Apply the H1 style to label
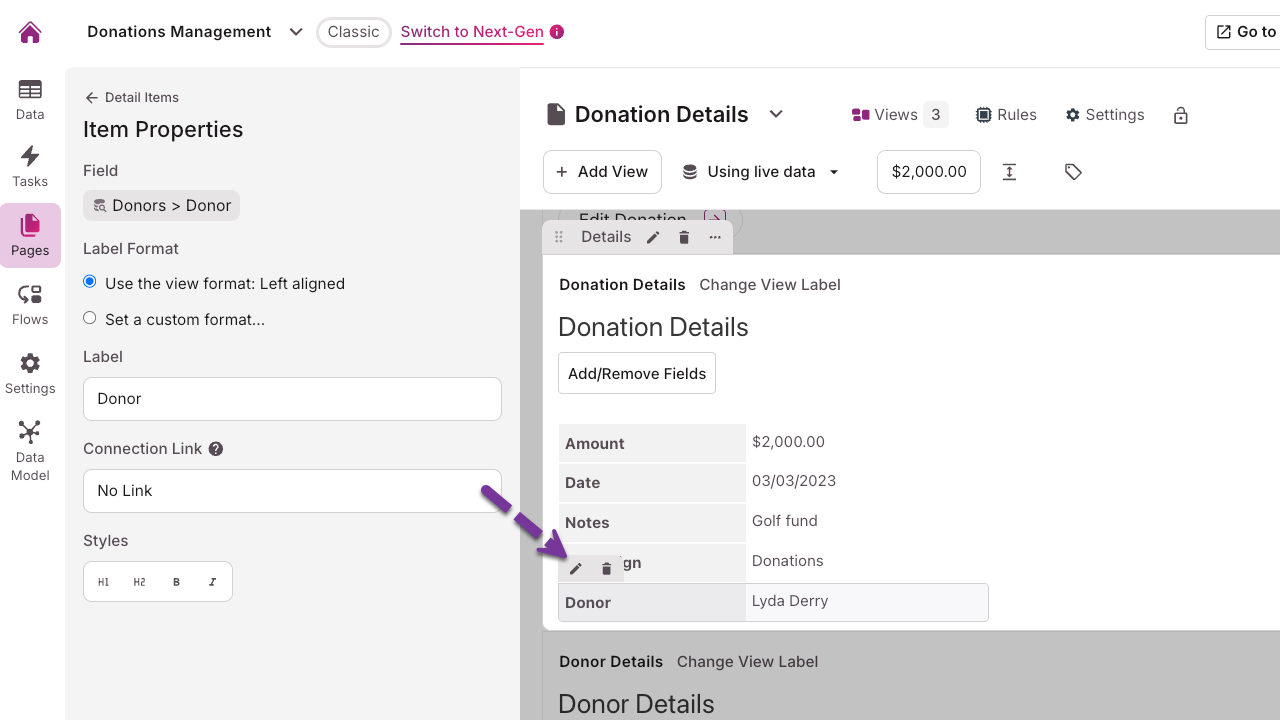The height and width of the screenshot is (720, 1280). coord(104,582)
